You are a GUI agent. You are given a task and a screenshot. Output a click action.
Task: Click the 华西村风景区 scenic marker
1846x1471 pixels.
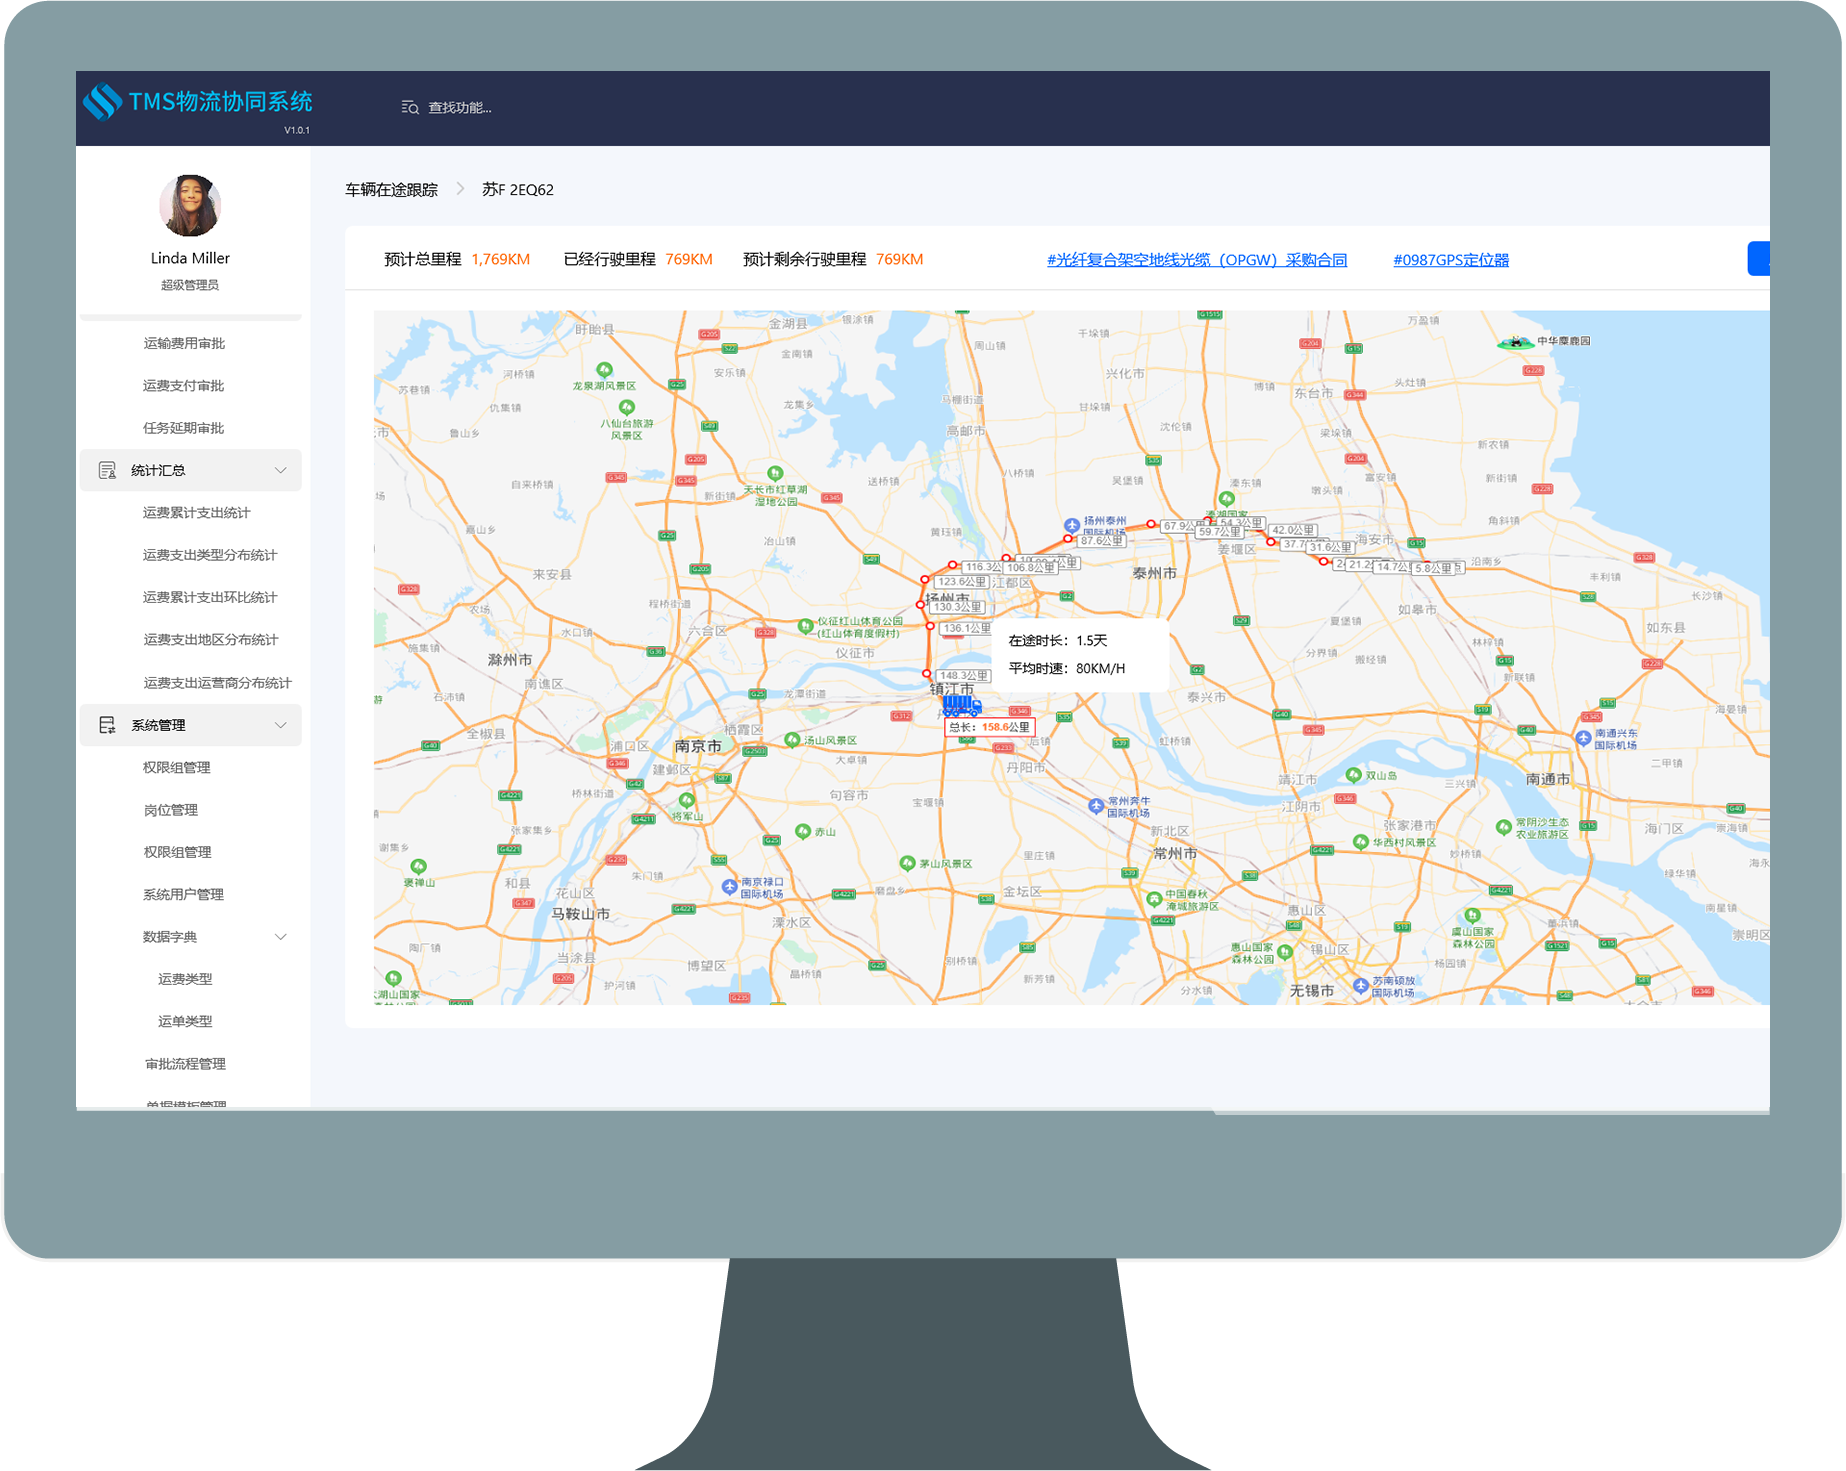coord(1360,842)
